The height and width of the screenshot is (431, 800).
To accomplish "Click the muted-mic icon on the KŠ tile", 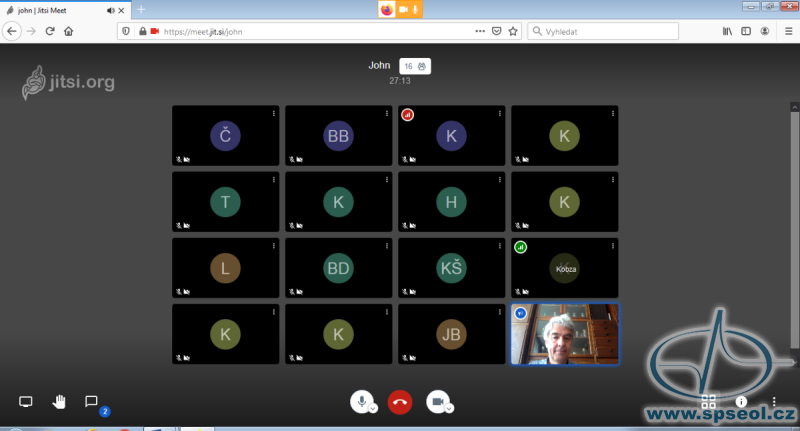I will (x=405, y=292).
